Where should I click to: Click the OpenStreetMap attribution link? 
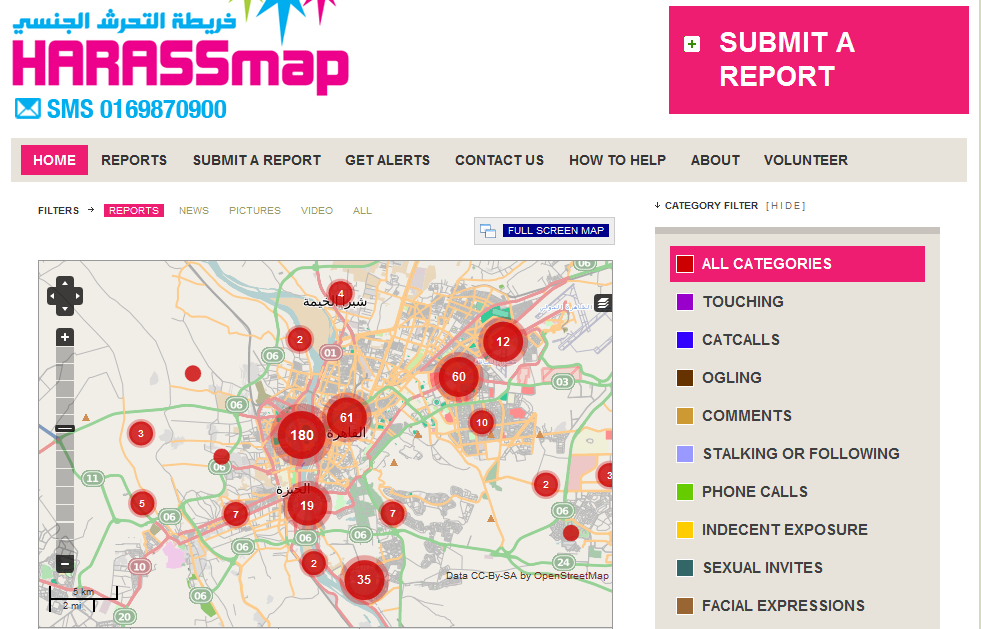point(571,576)
